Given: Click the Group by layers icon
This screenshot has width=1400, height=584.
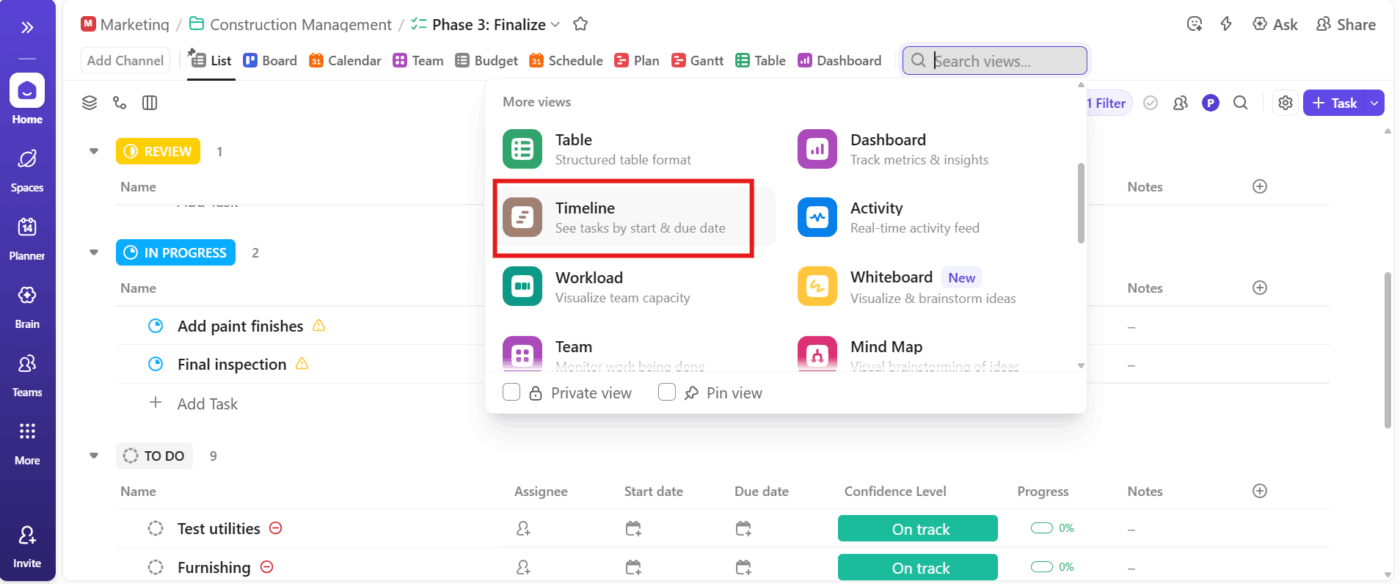Looking at the screenshot, I should [x=88, y=102].
